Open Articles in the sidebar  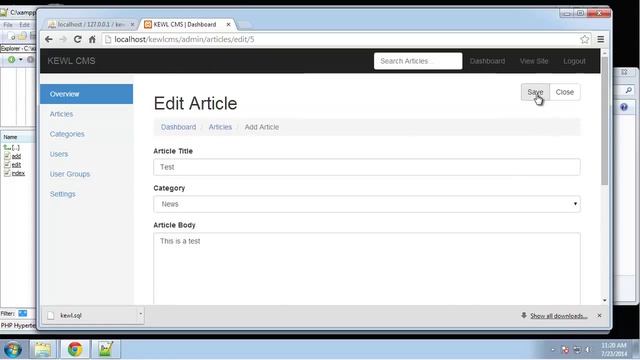pyautogui.click(x=61, y=114)
